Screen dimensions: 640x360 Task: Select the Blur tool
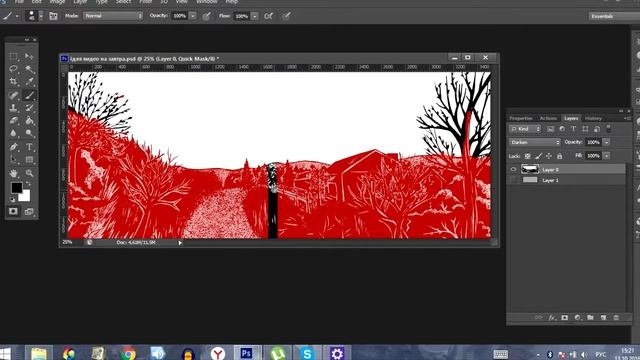(x=13, y=133)
